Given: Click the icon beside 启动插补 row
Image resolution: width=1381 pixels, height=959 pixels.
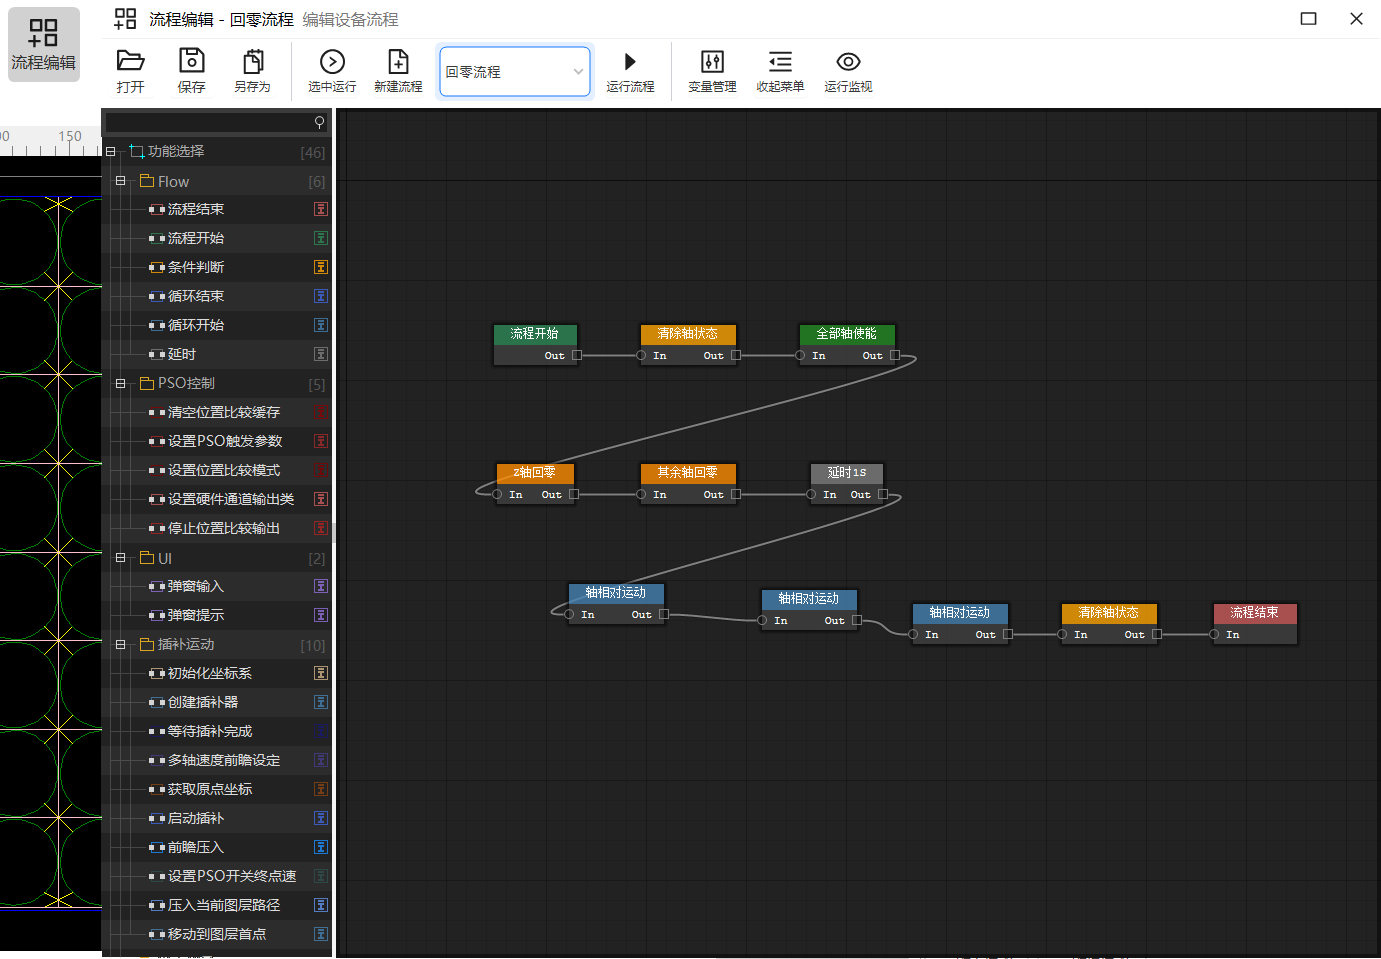Looking at the screenshot, I should [321, 818].
